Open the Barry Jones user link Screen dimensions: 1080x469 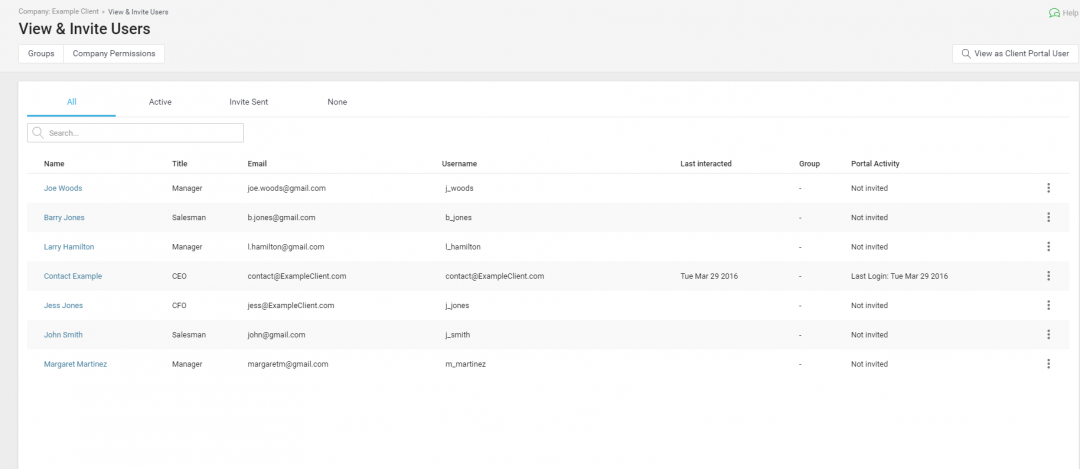point(64,217)
